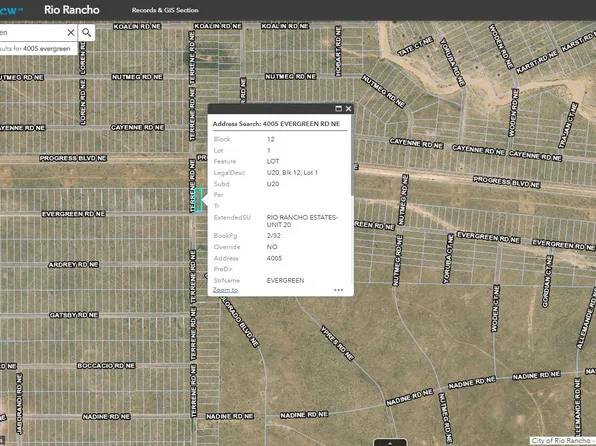Click the GORDIAN CT NE map label
Screen dimensions: 596x446
[547, 281]
